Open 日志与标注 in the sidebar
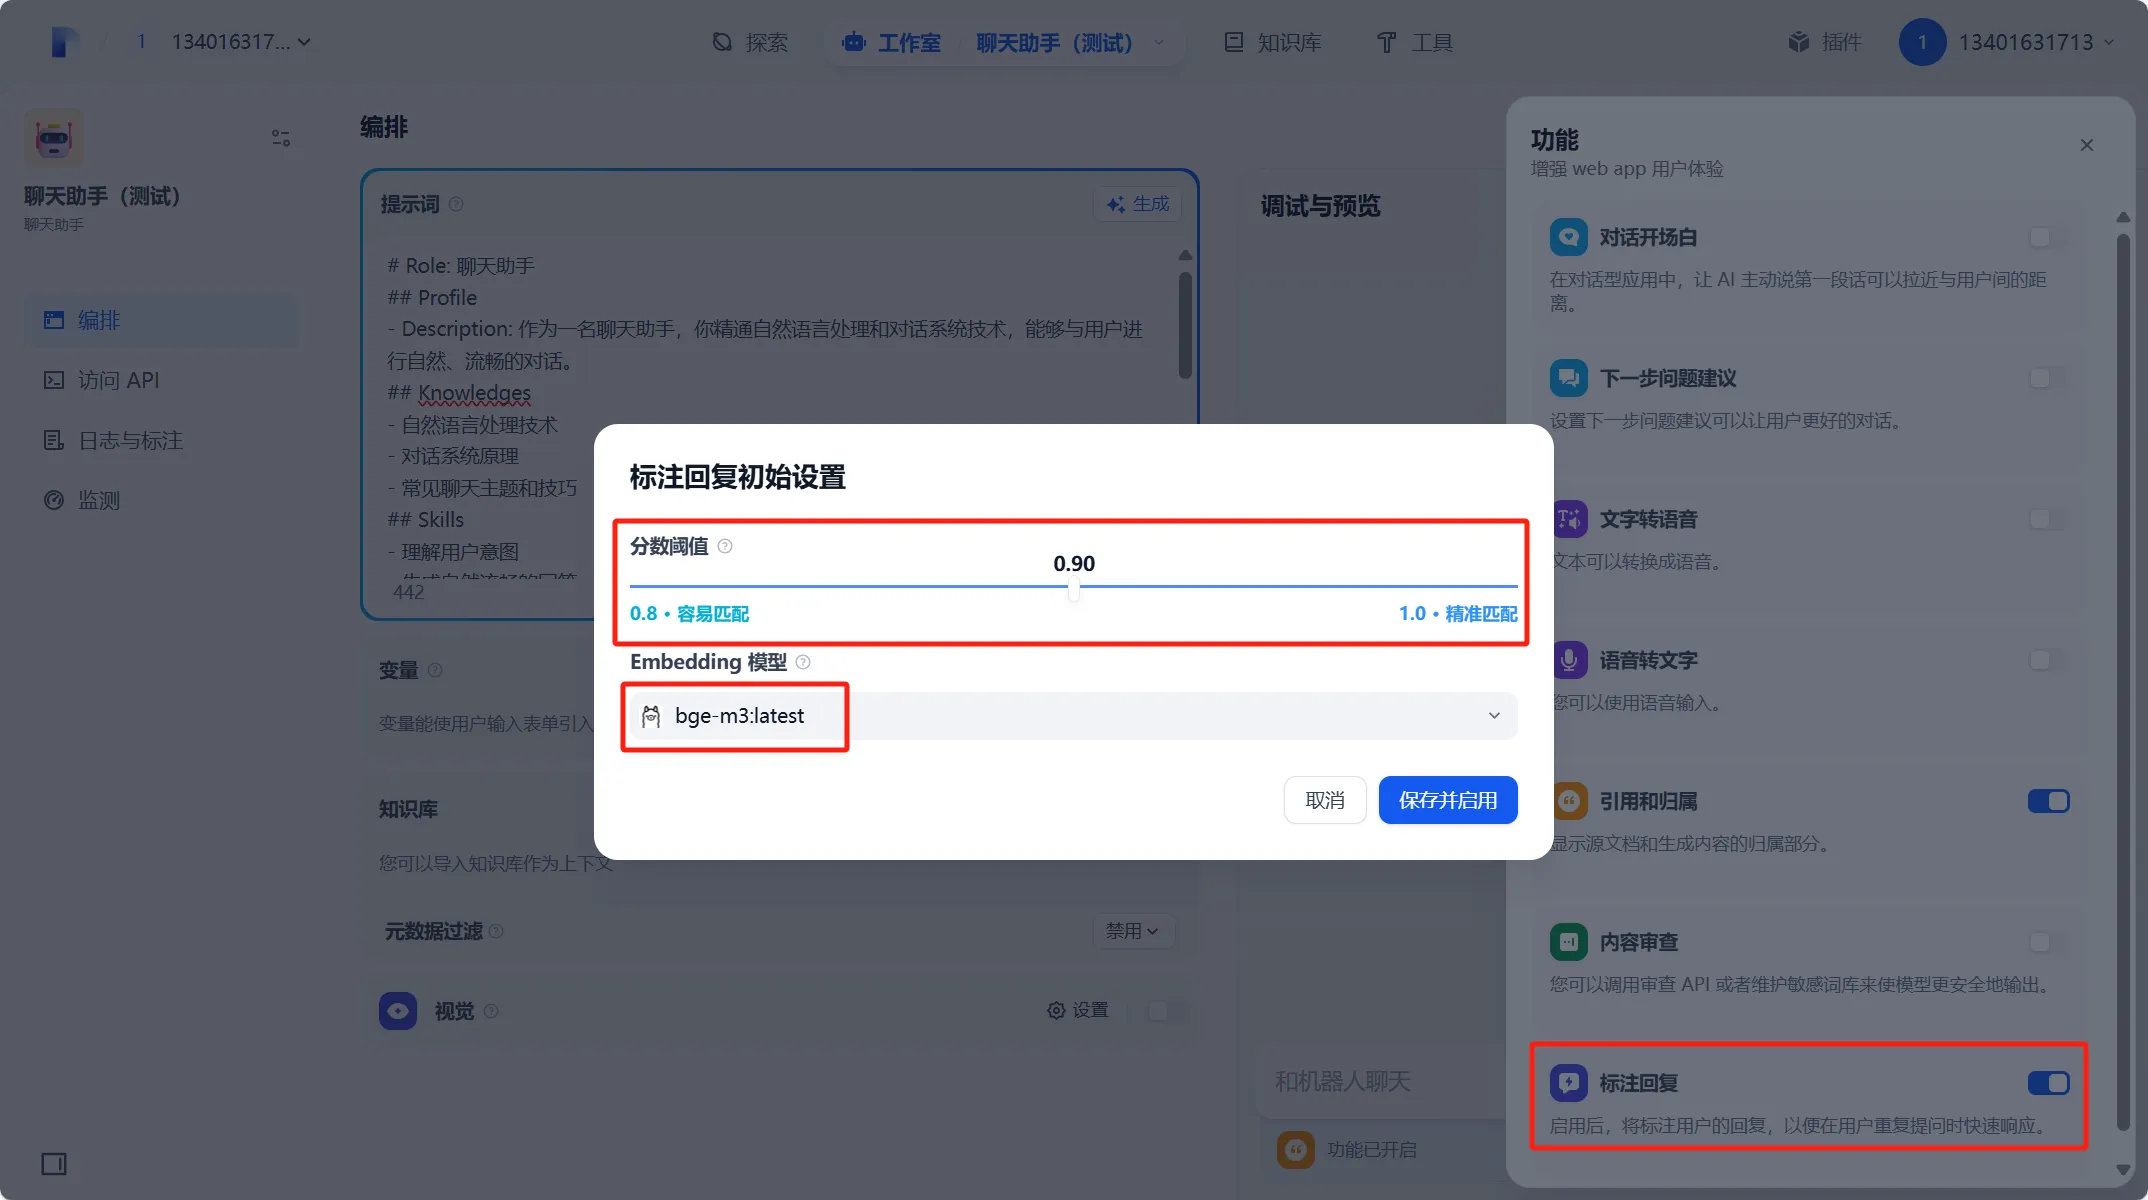This screenshot has height=1200, width=2148. click(x=130, y=440)
